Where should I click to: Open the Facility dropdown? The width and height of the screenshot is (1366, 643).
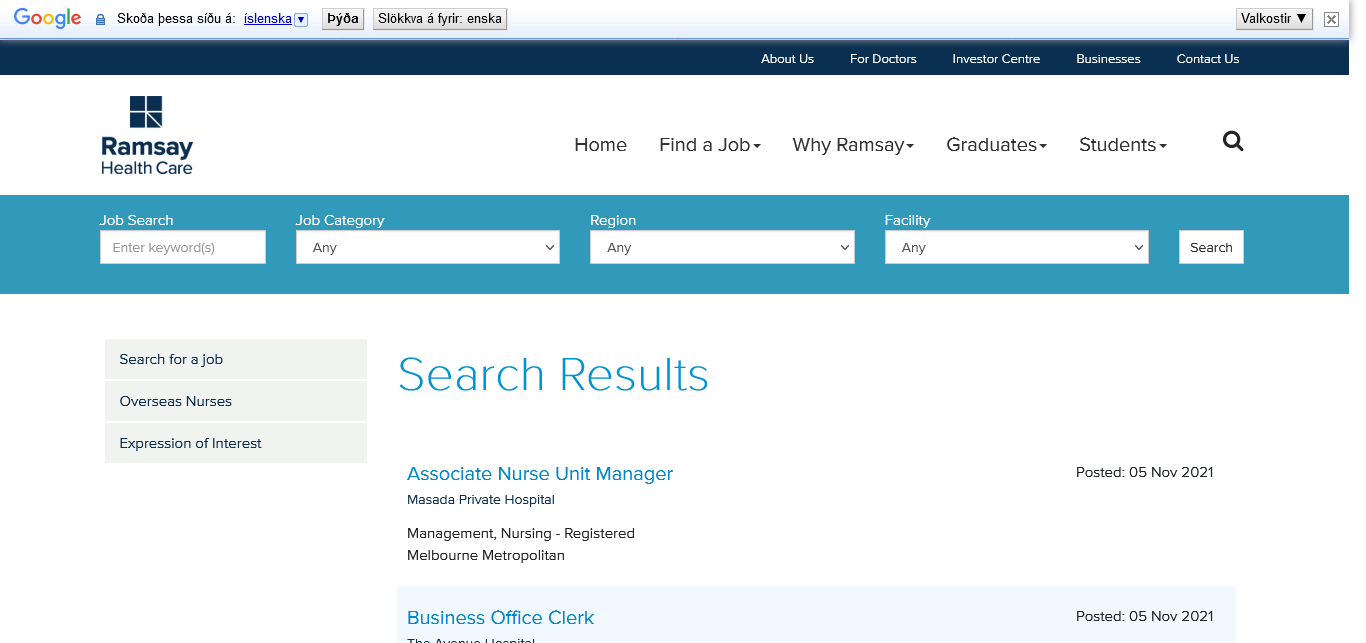click(x=1016, y=247)
